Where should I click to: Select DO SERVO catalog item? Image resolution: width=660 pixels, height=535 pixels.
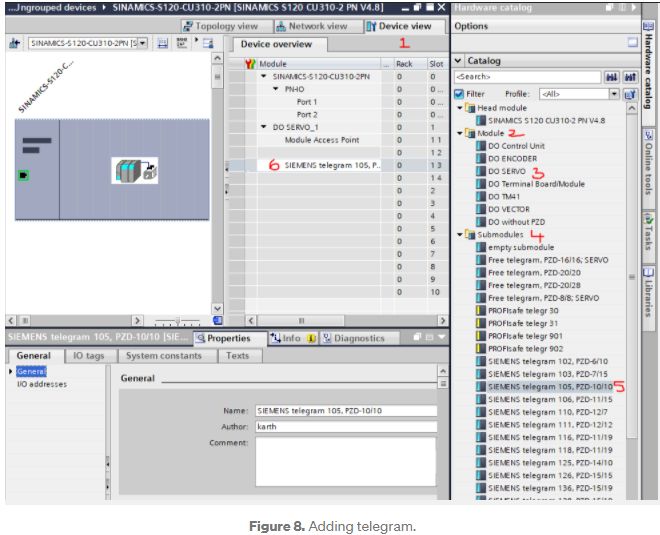click(507, 171)
